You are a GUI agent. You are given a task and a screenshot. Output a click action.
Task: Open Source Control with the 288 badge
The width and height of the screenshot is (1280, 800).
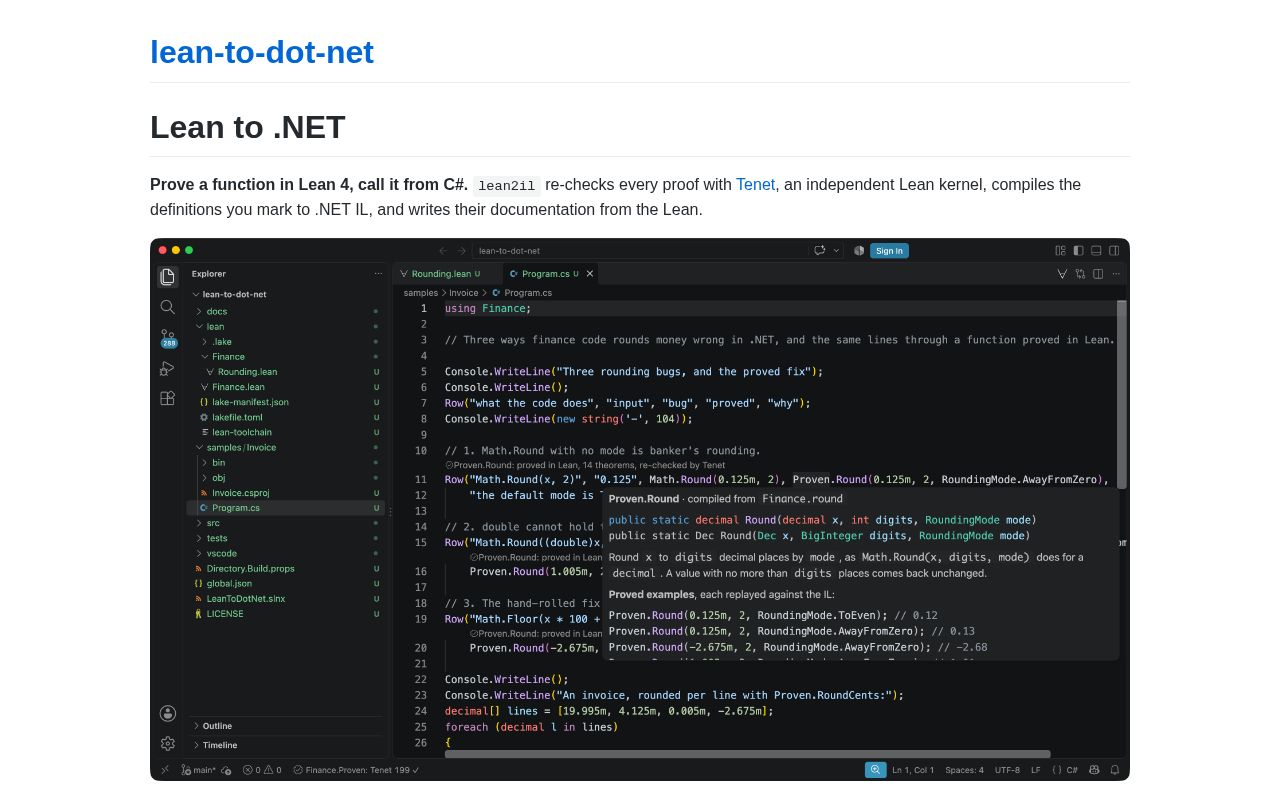click(x=168, y=338)
